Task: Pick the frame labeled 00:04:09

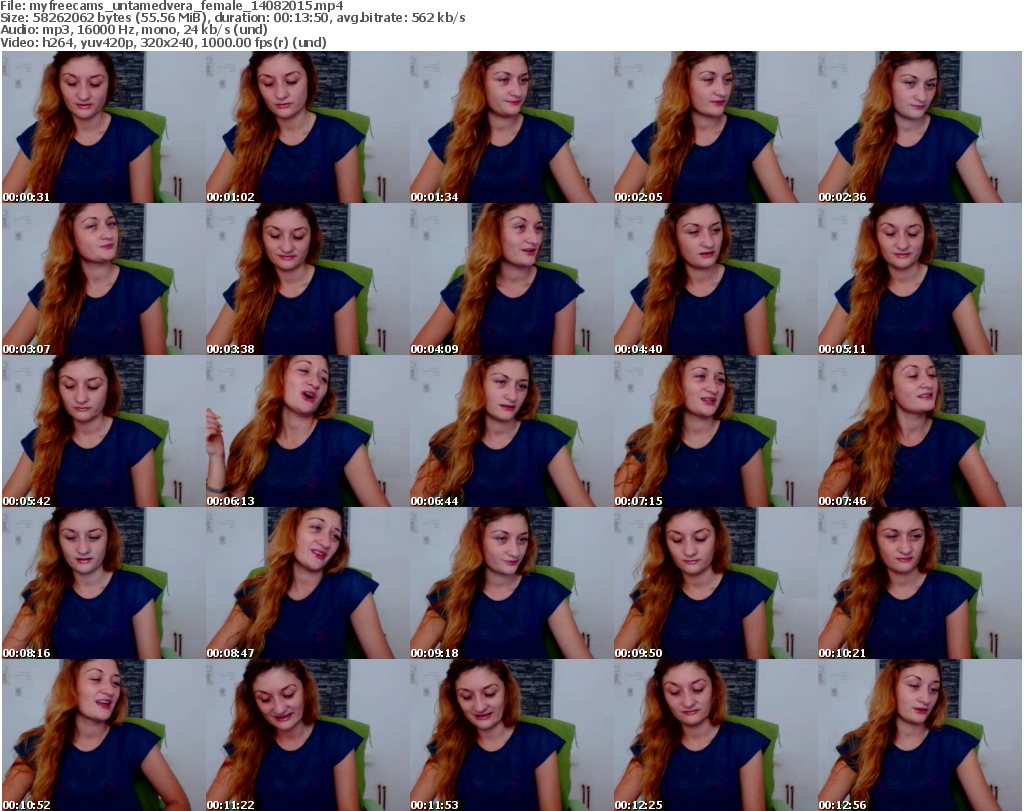Action: [x=511, y=279]
